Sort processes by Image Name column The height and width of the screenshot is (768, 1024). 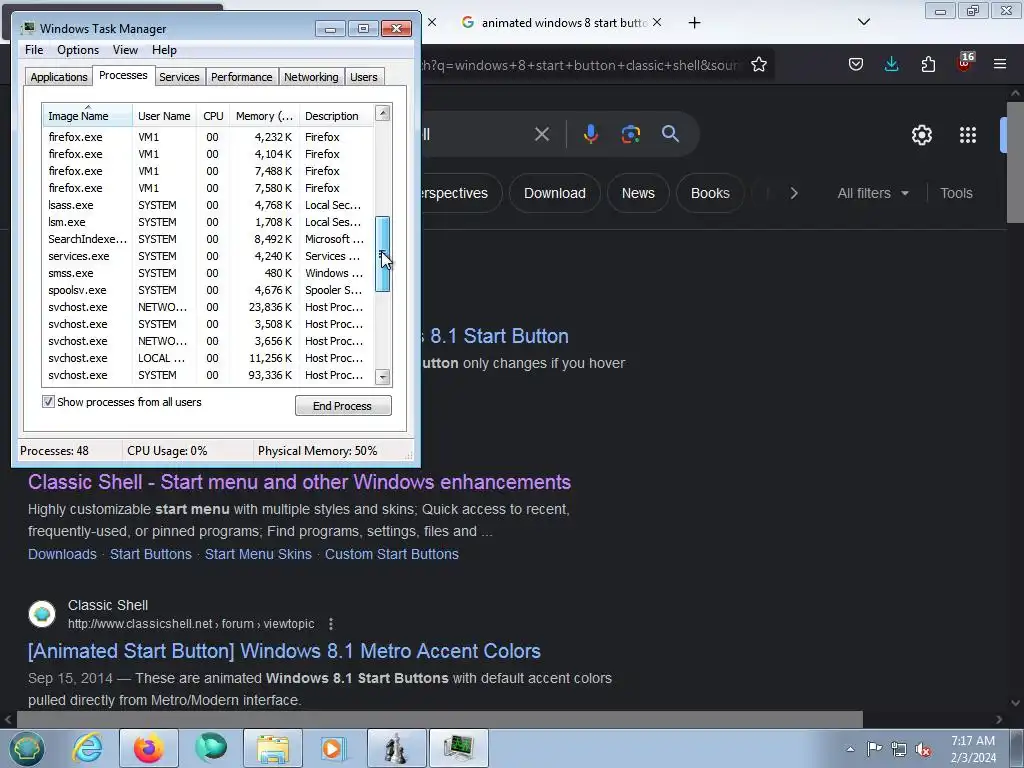point(88,116)
